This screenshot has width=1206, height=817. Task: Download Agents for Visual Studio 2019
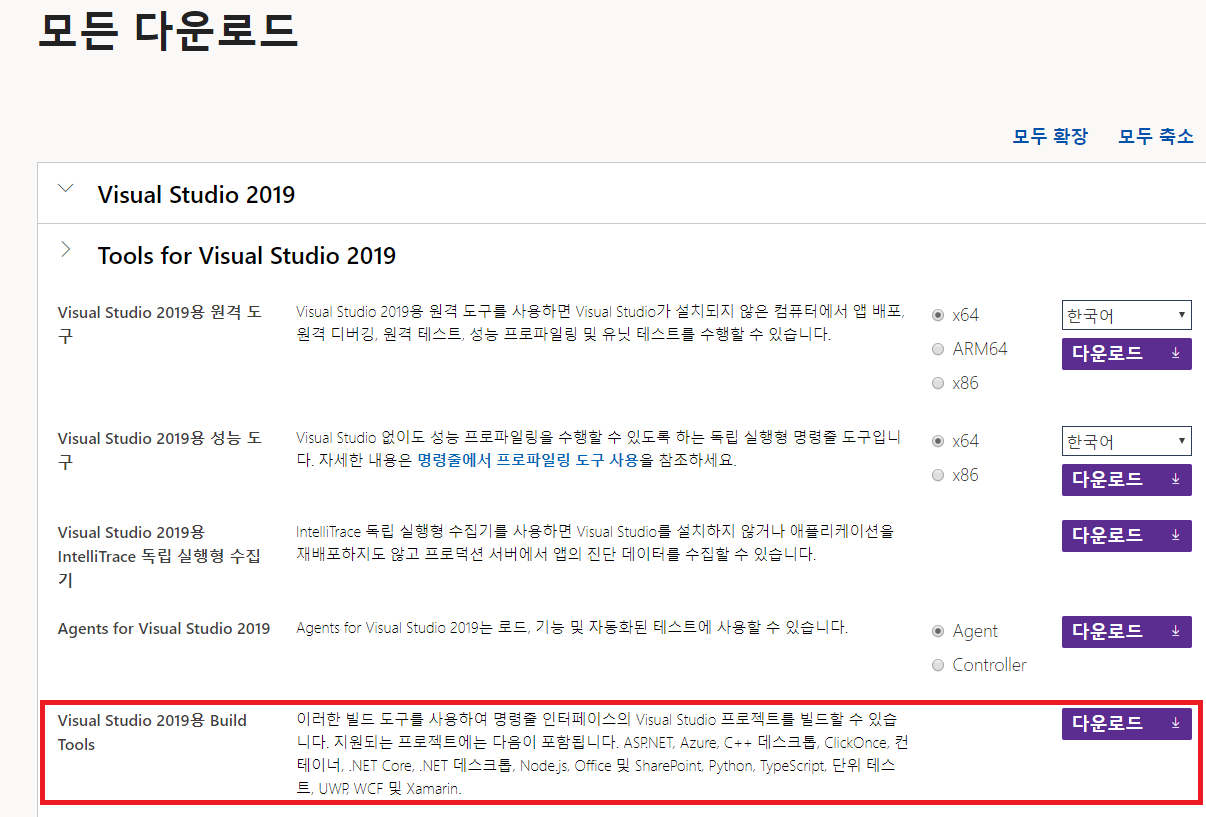[1126, 632]
